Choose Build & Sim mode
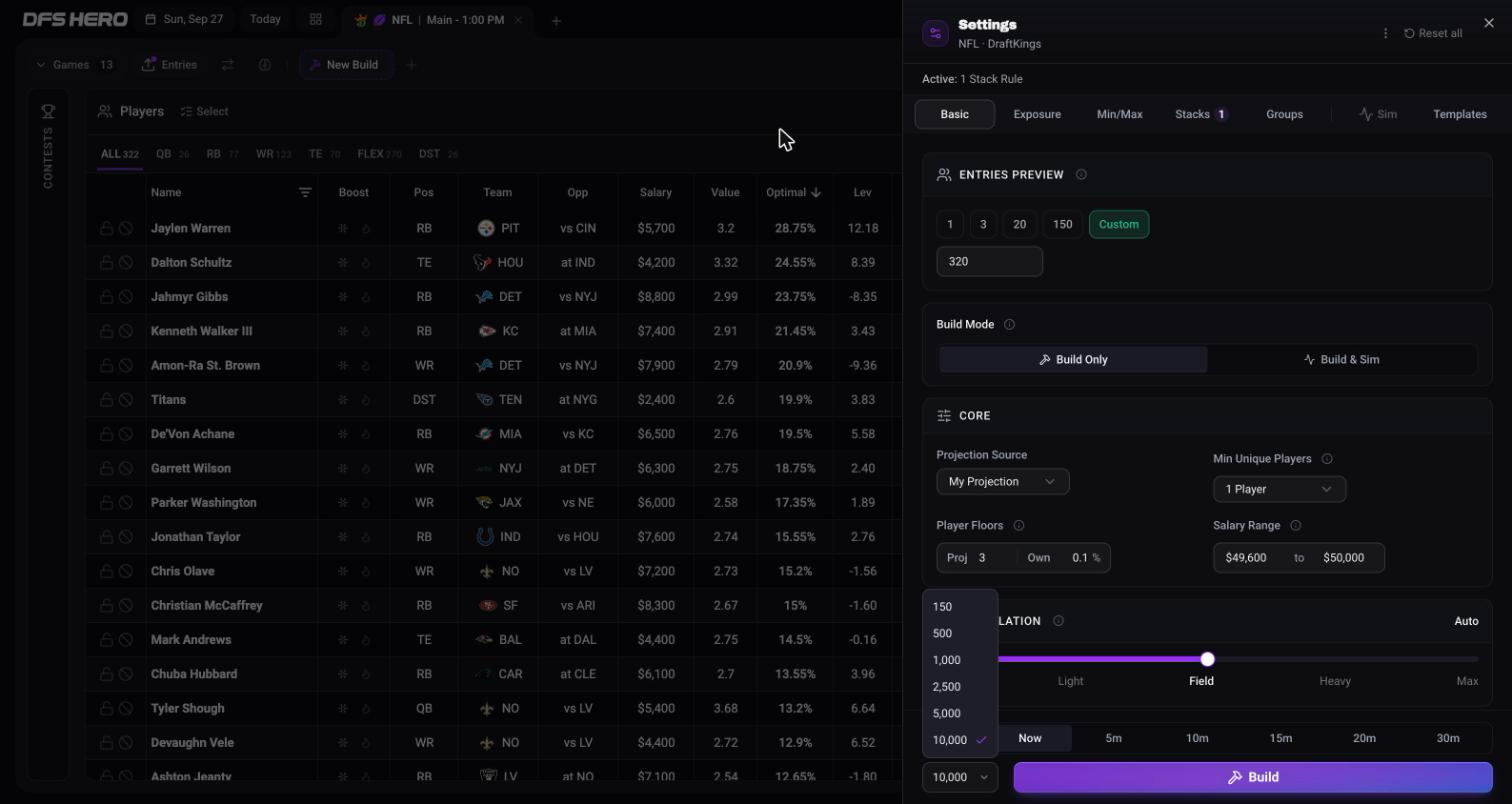Image resolution: width=1512 pixels, height=804 pixels. tap(1341, 359)
